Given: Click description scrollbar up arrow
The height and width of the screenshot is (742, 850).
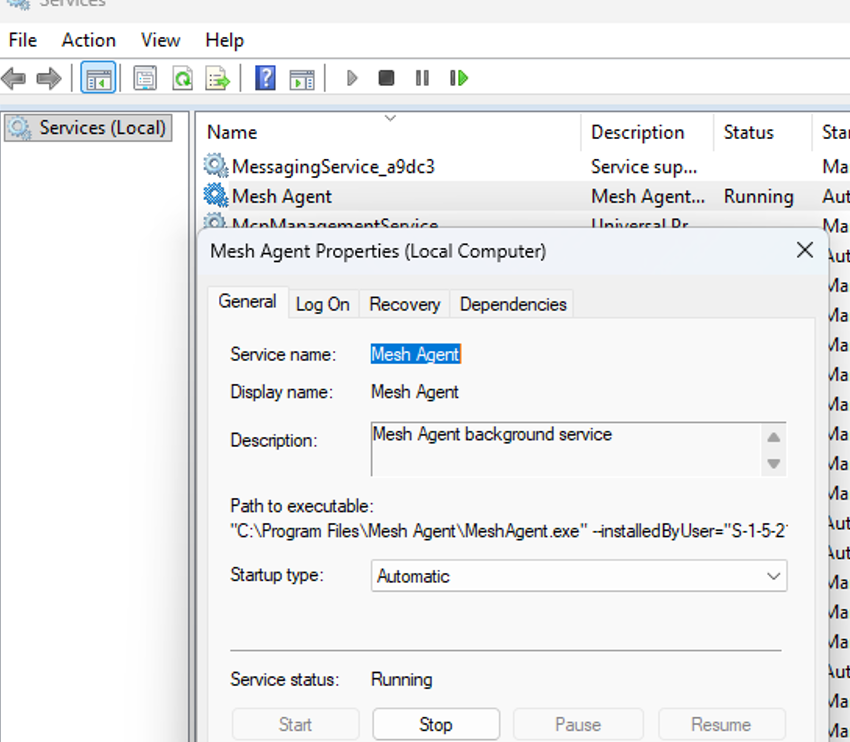Looking at the screenshot, I should (774, 437).
